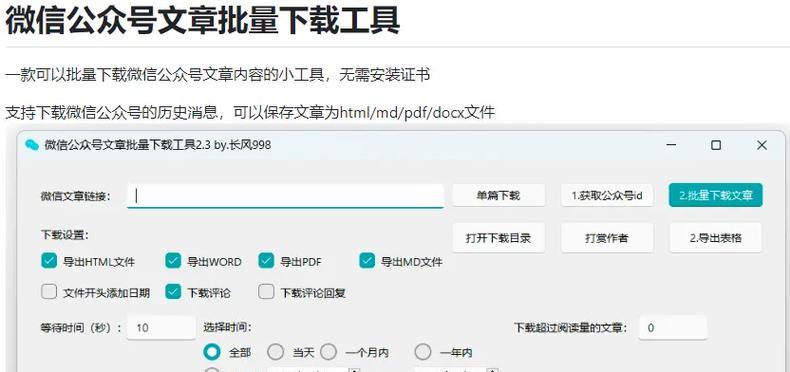This screenshot has width=790, height=372.
Task: Click the text line 一款可以批量下载微信公众号文章内容的小工具
Action: [218, 75]
